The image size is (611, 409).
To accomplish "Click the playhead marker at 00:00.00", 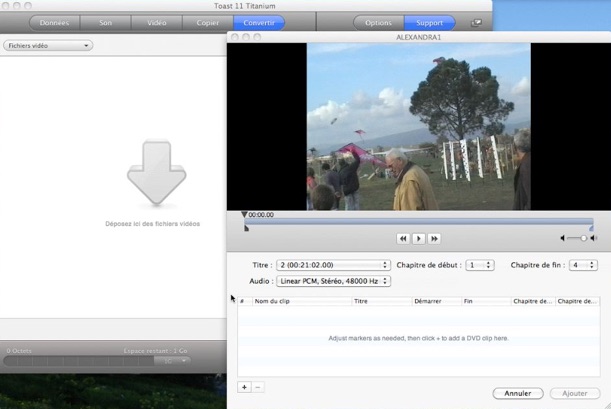I will (x=244, y=215).
